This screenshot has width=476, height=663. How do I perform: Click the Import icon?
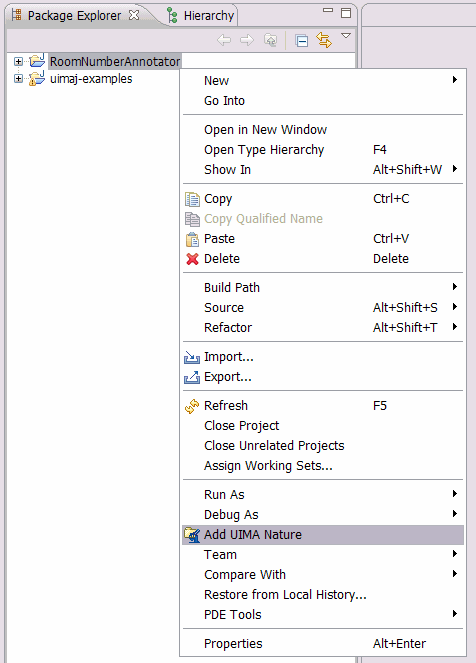pos(192,357)
